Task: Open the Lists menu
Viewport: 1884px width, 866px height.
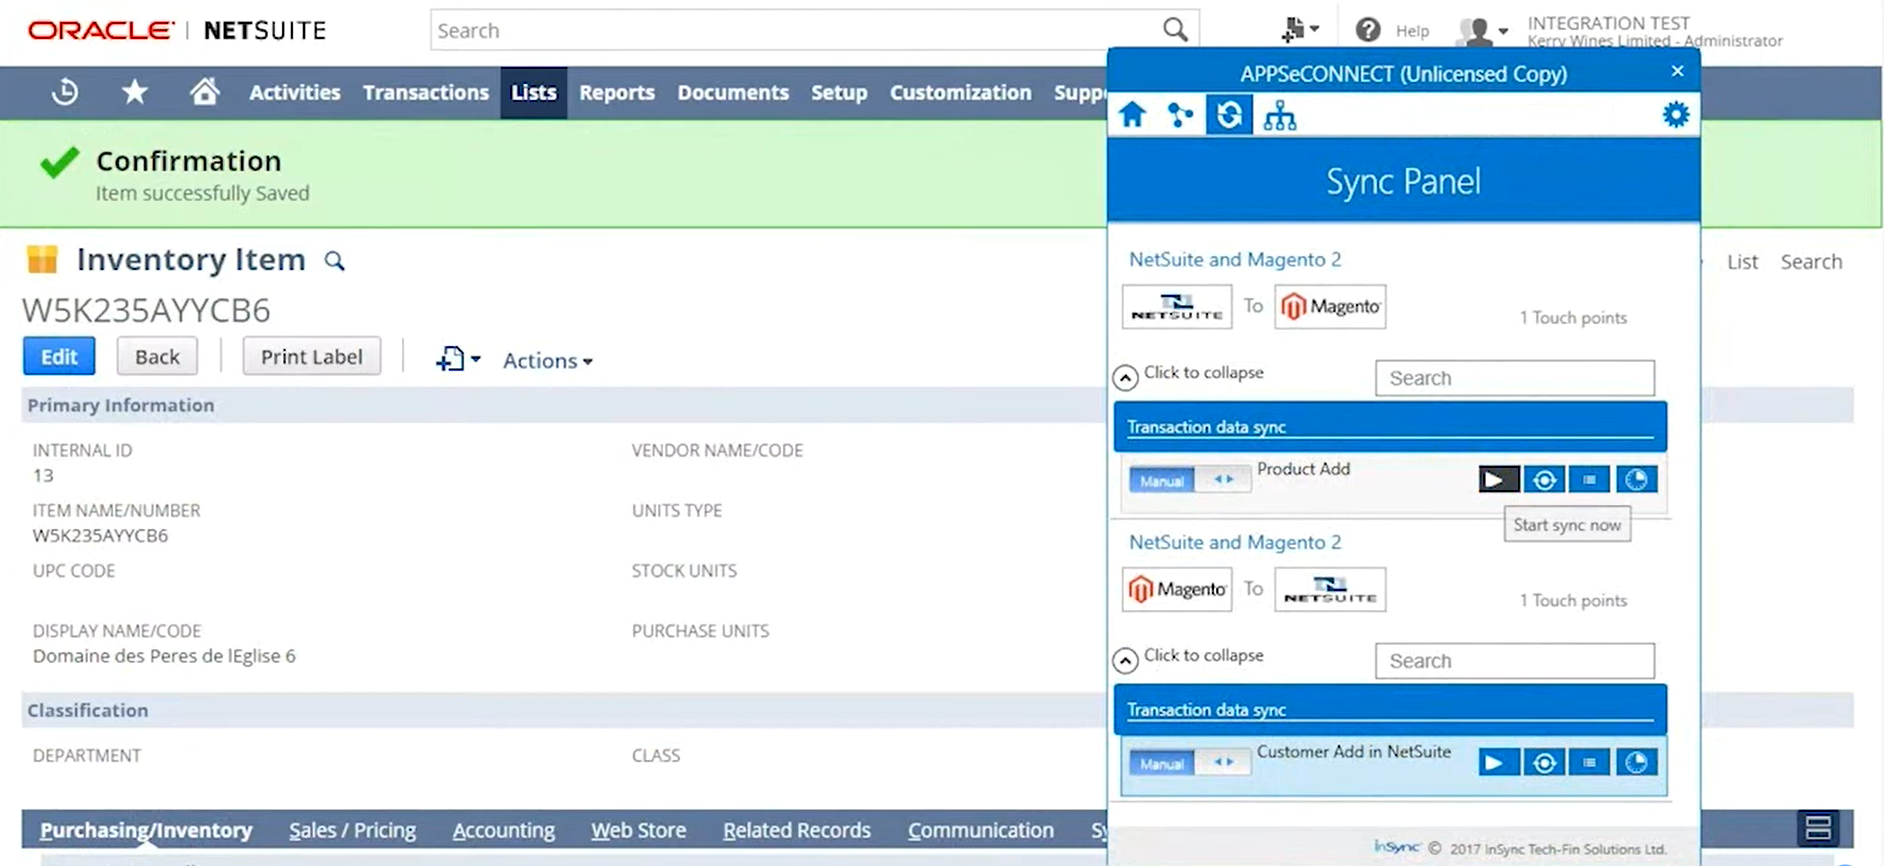Action: (534, 92)
